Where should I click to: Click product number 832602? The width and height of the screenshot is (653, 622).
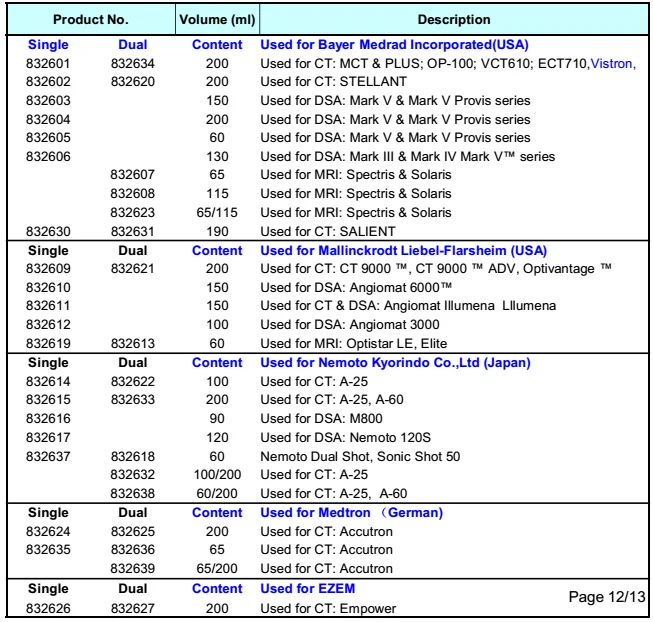(x=48, y=82)
